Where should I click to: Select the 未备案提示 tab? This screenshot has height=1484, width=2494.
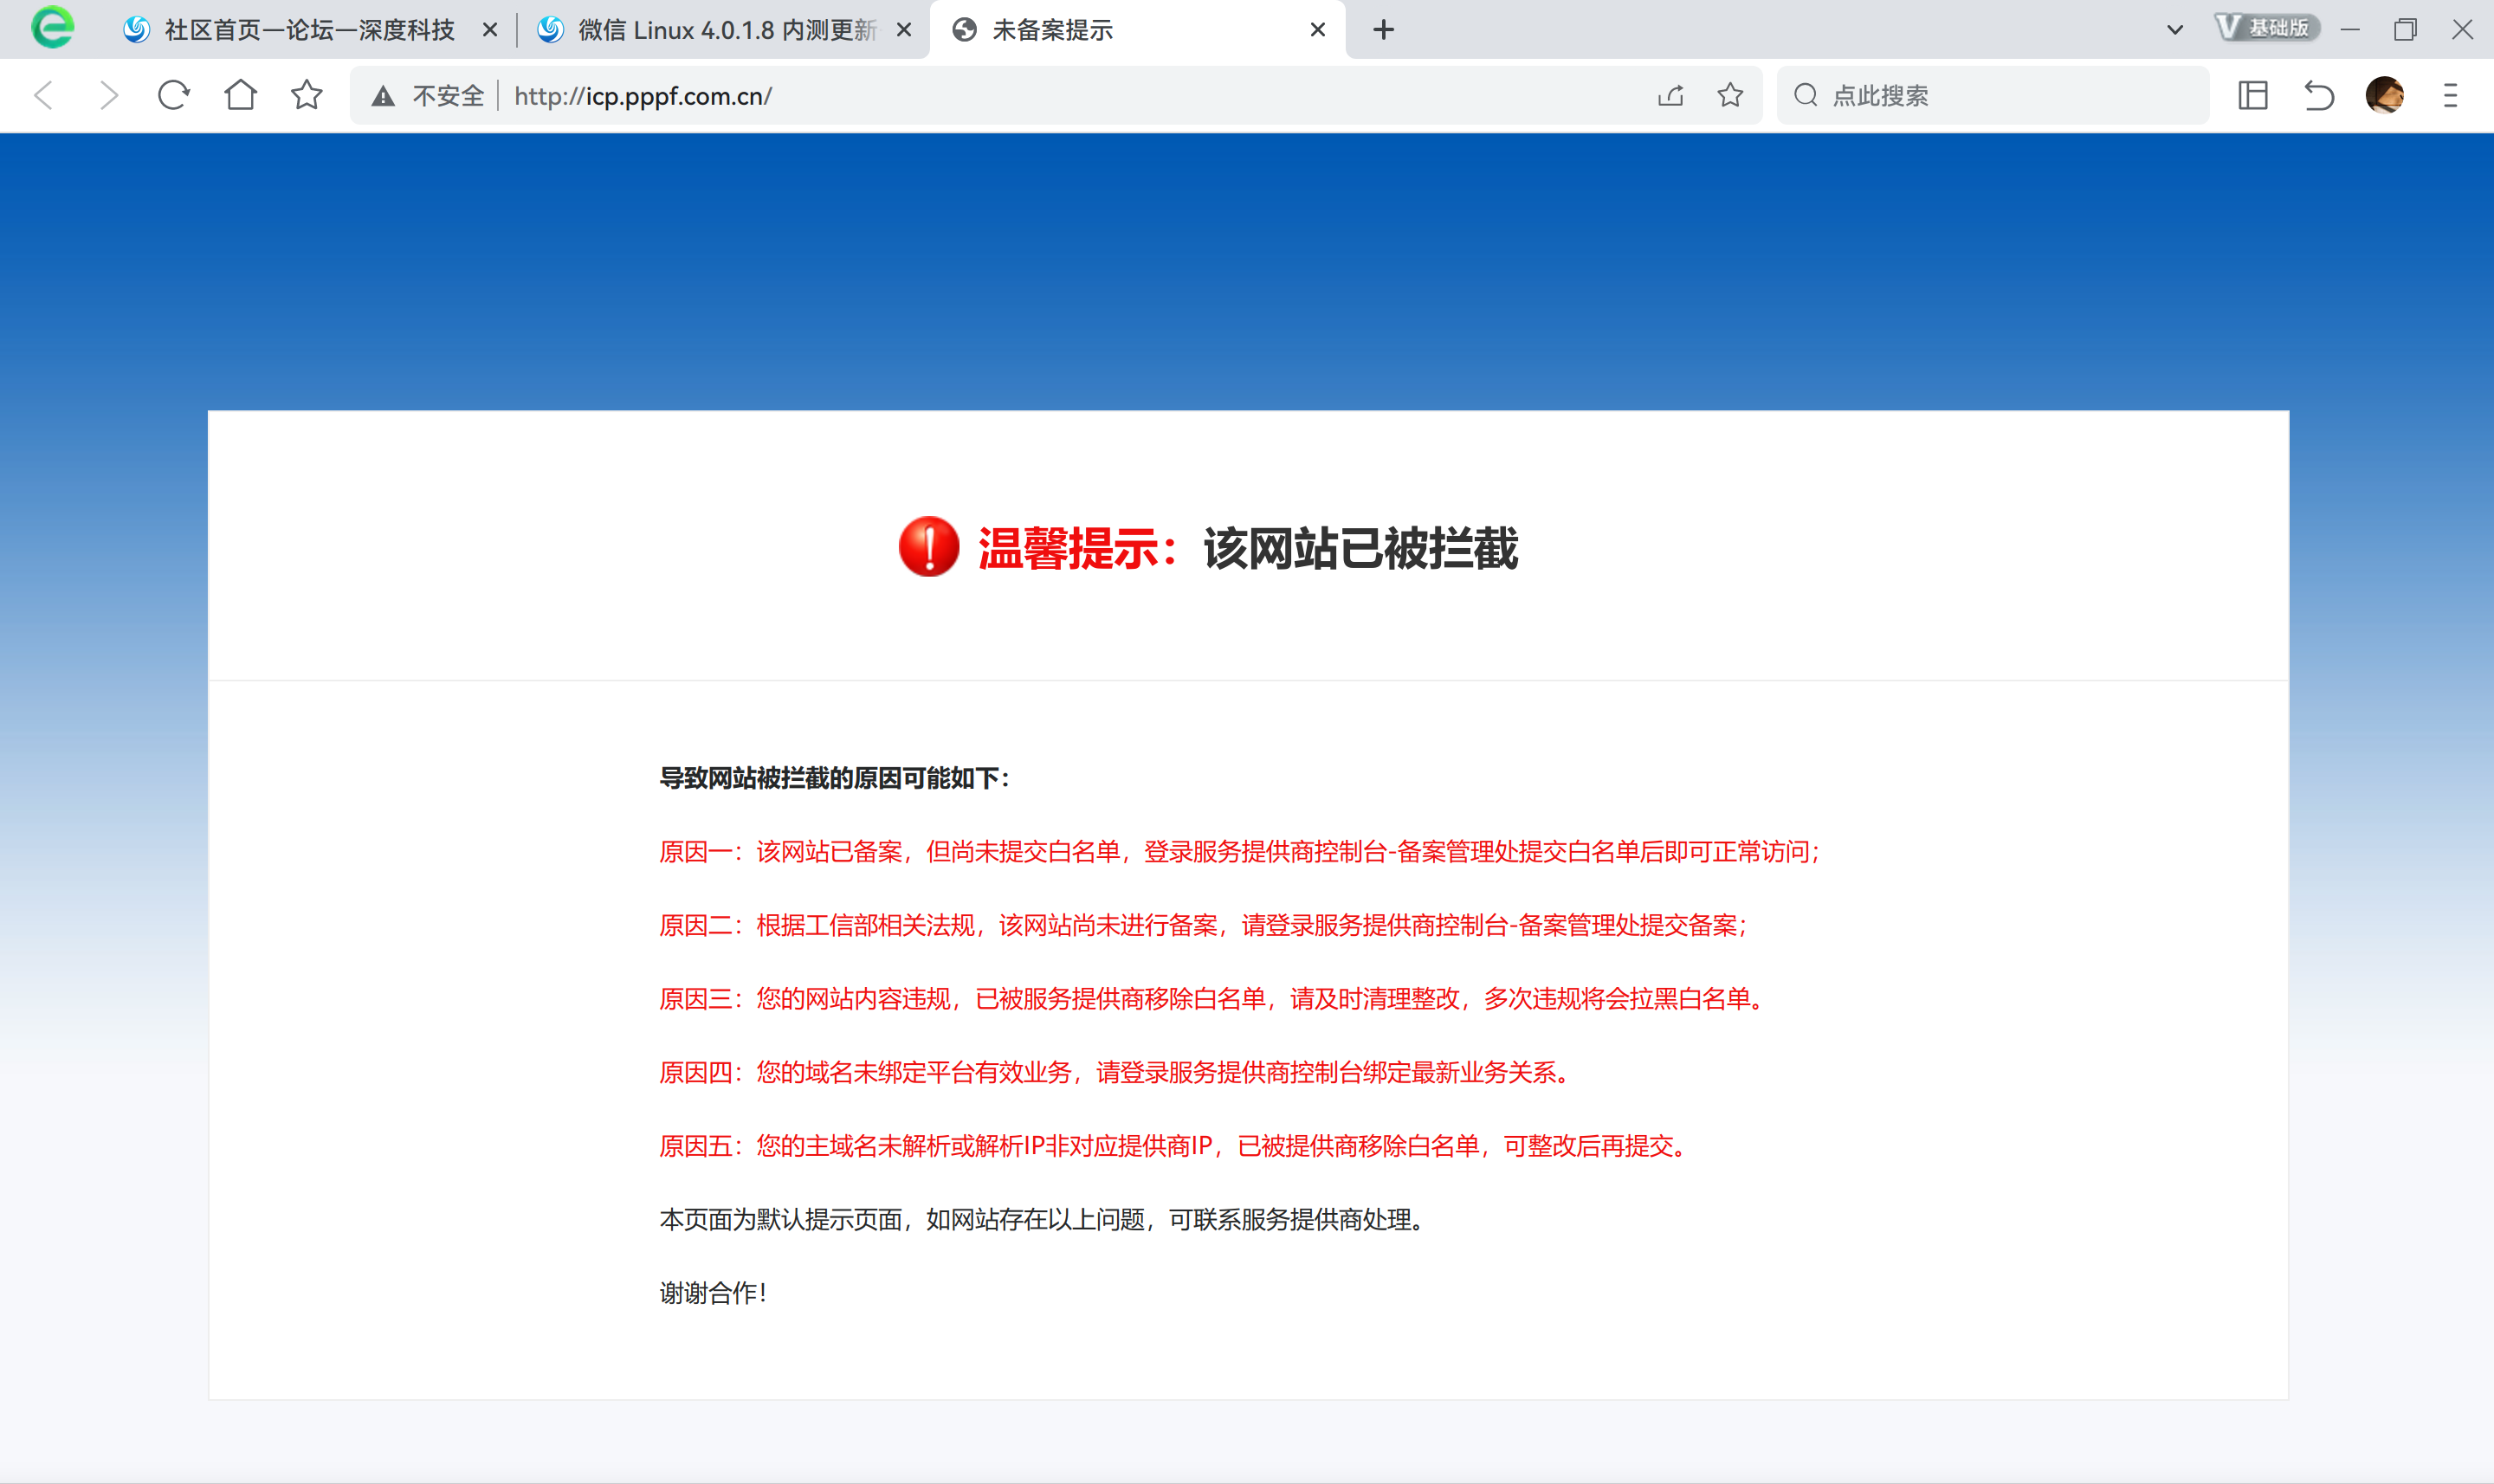coord(1137,30)
